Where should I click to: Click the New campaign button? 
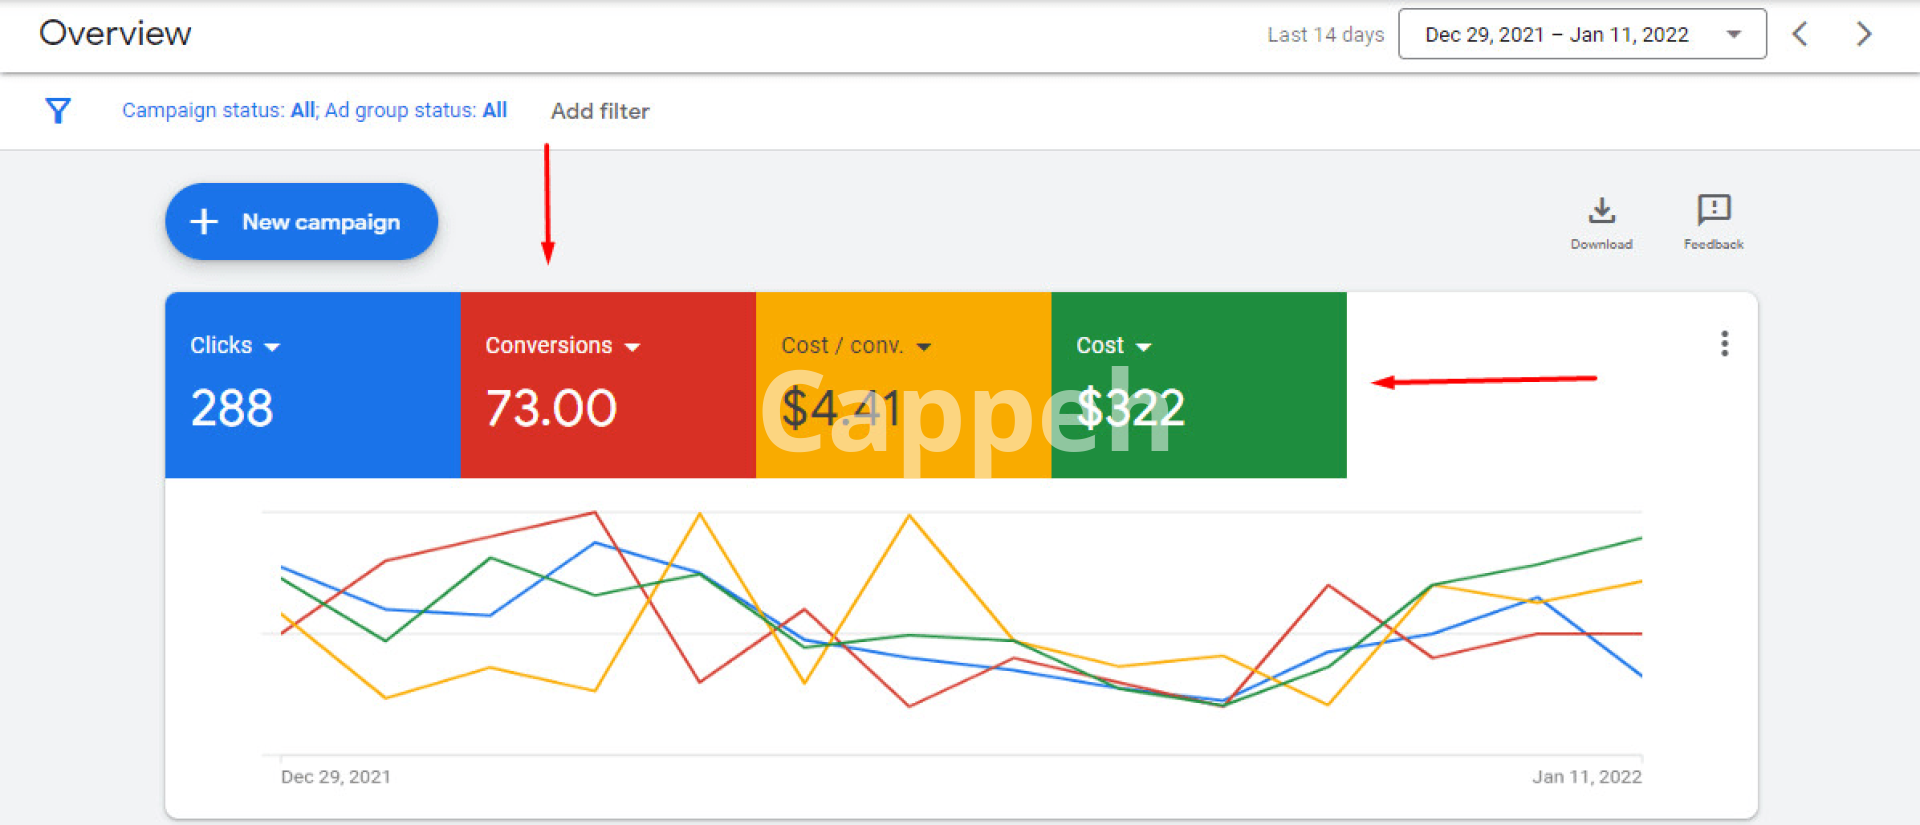301,221
